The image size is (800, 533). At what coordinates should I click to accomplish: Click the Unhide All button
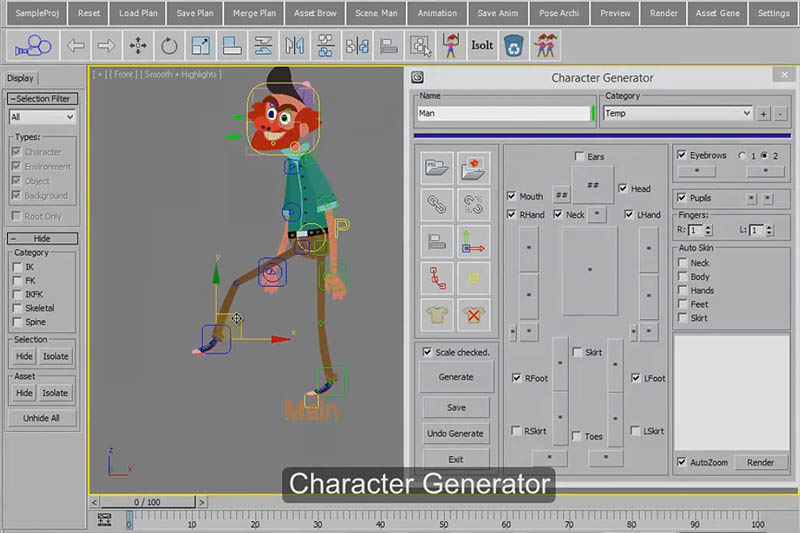point(42,418)
